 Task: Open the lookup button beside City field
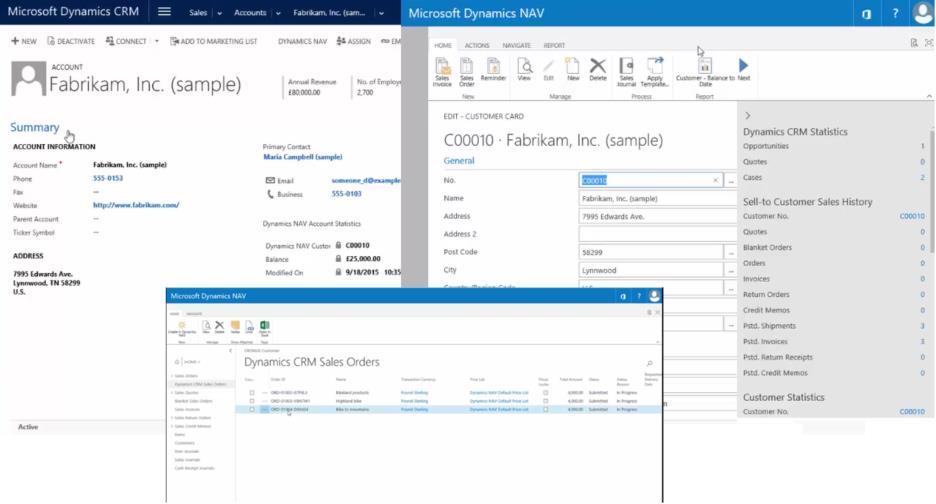731,271
